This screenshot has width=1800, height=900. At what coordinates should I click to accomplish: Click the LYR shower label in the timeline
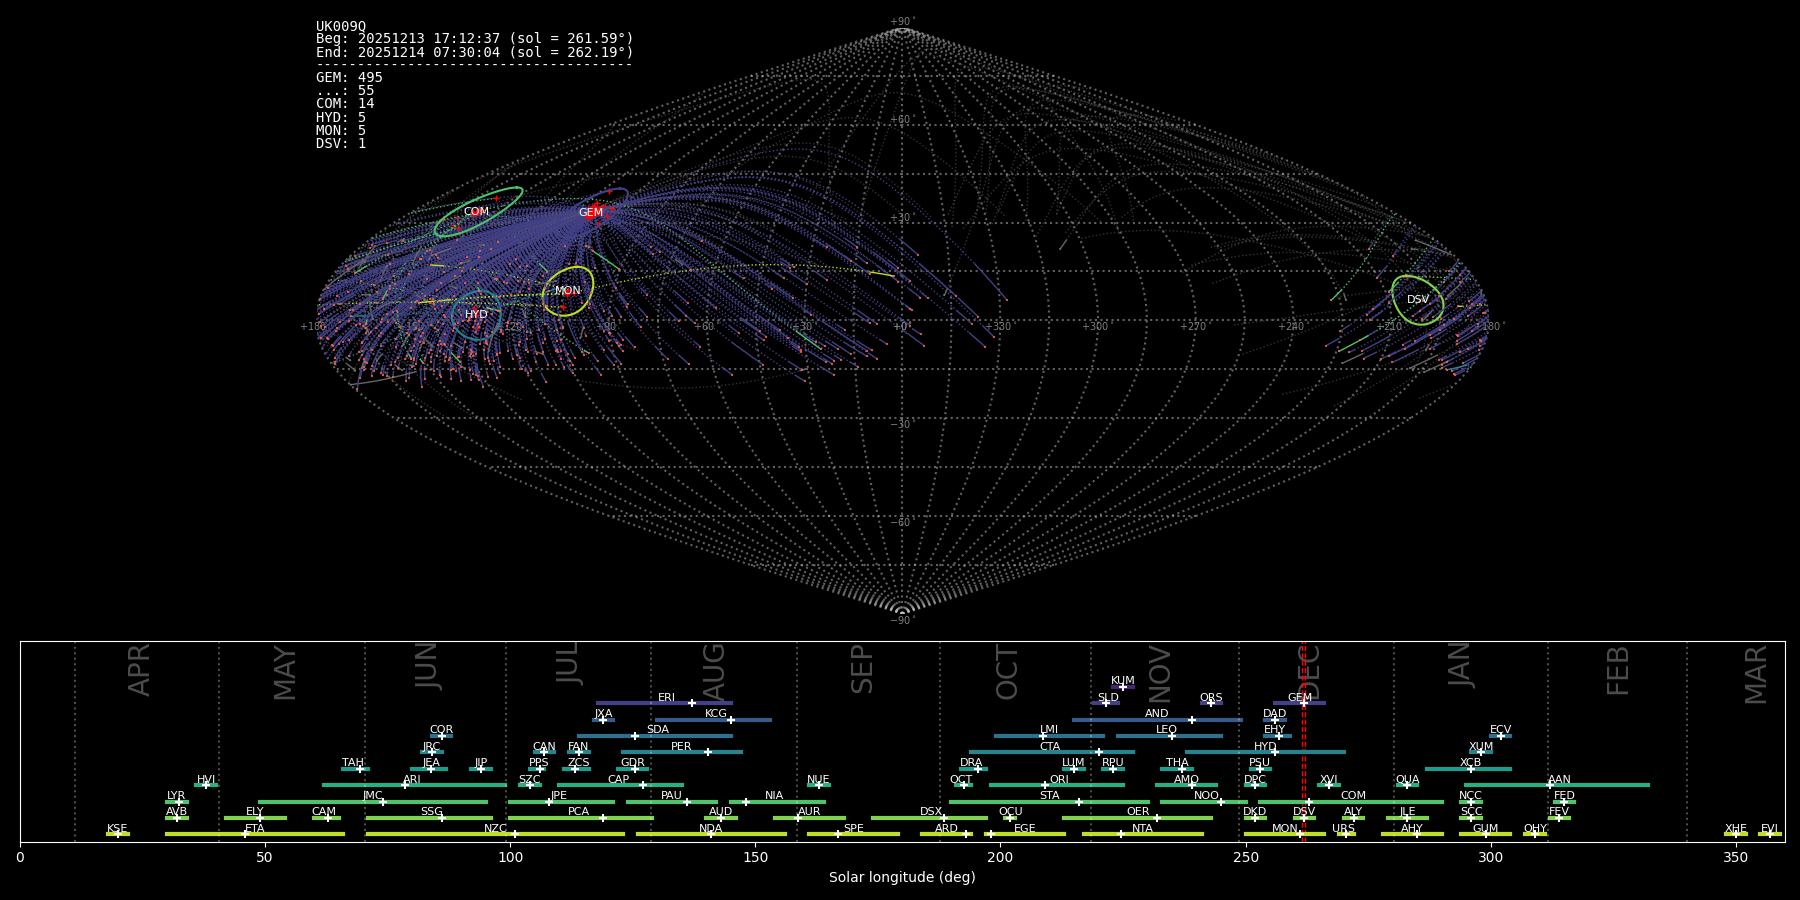click(176, 796)
